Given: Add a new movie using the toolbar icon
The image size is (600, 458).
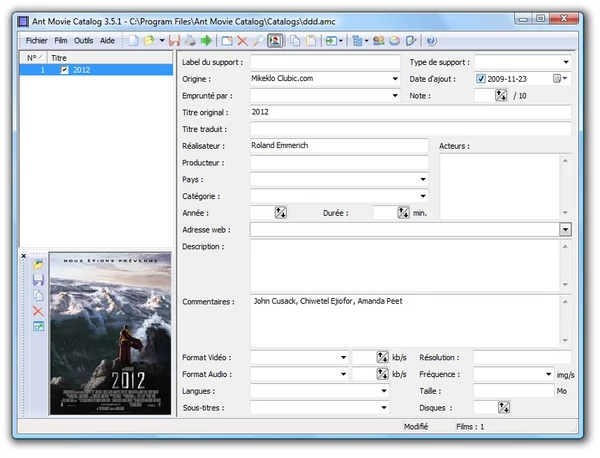Looking at the screenshot, I should (x=227, y=41).
